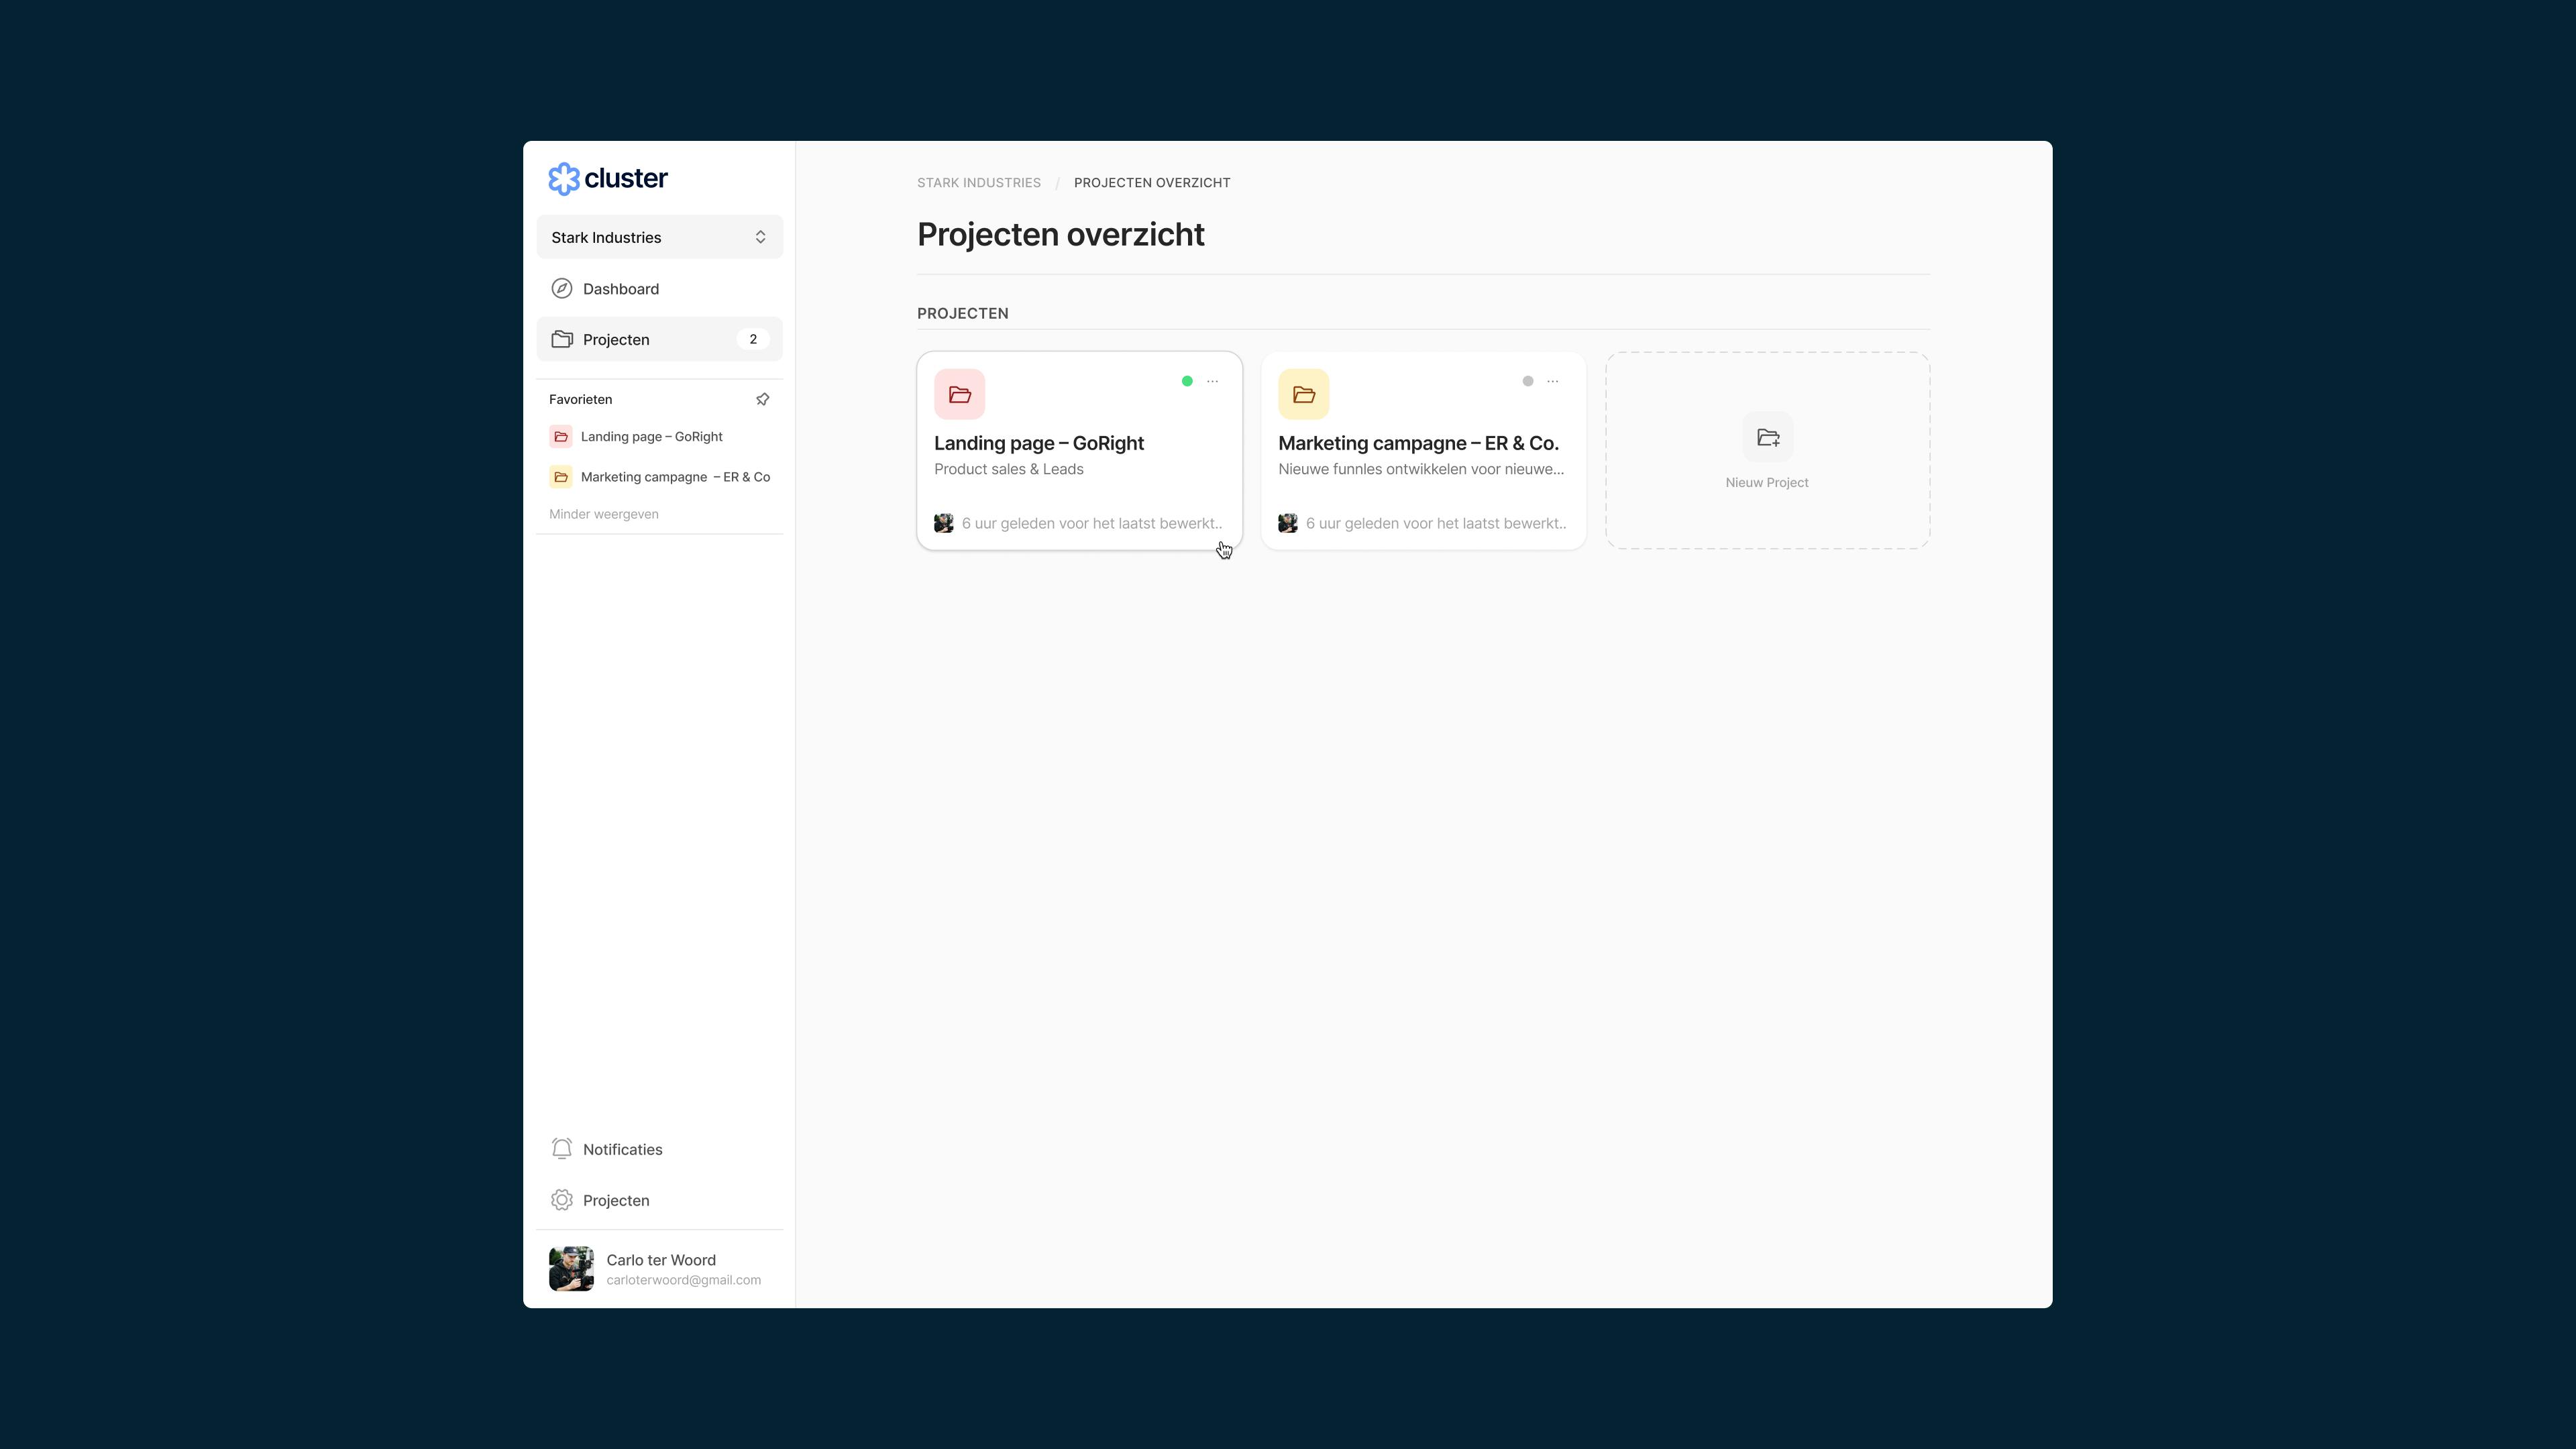Click large yellow folder icon on Marketing card

click(1304, 394)
